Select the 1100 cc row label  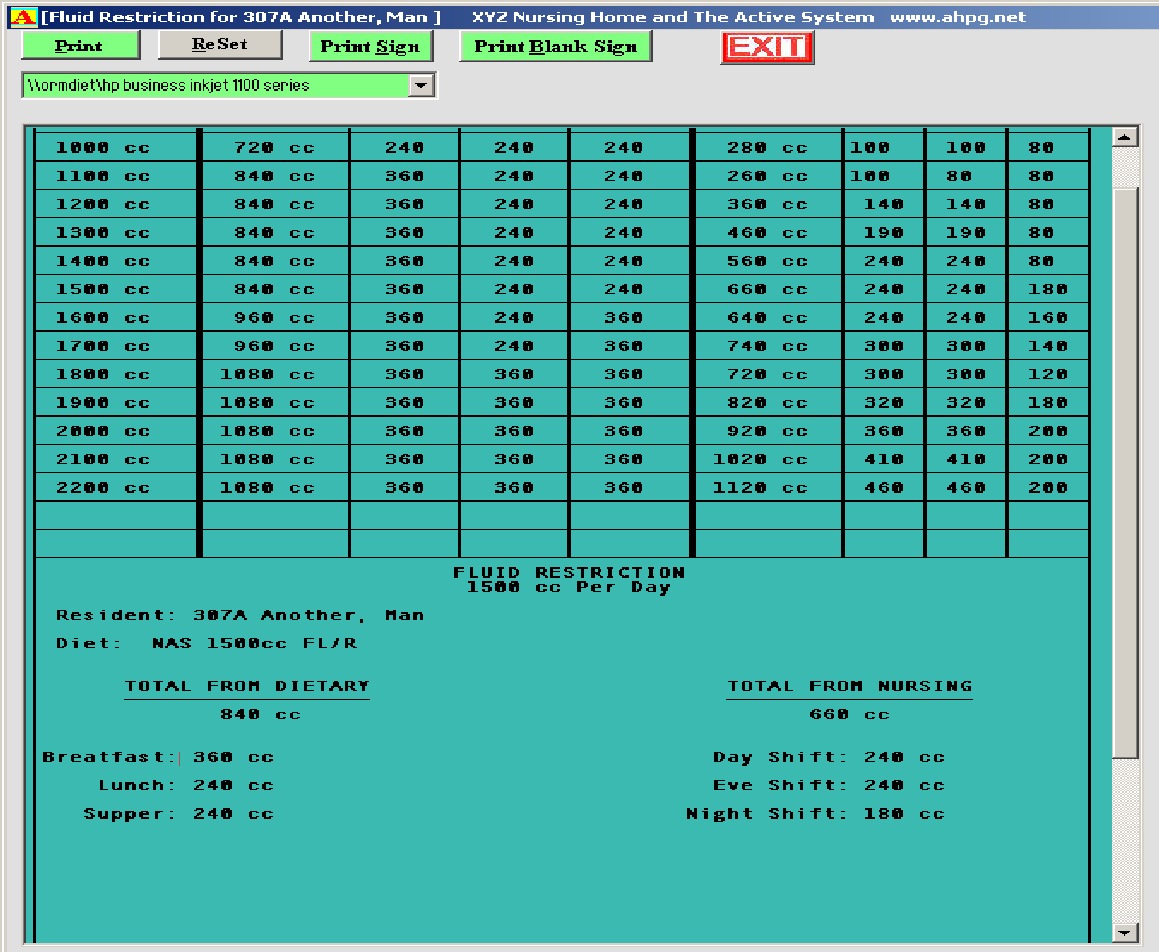coord(103,176)
